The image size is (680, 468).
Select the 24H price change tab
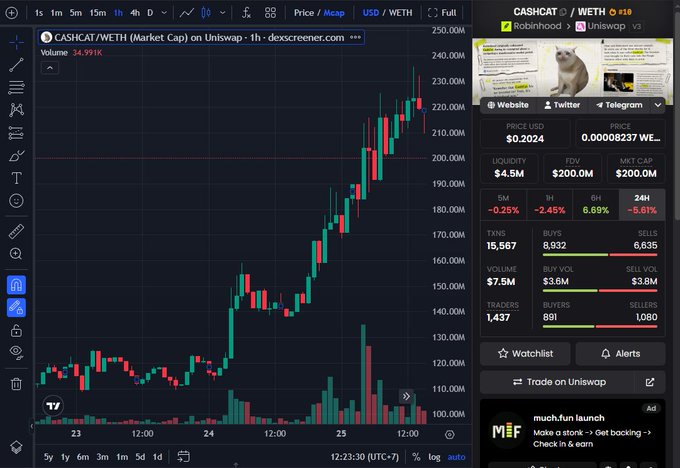[642, 204]
